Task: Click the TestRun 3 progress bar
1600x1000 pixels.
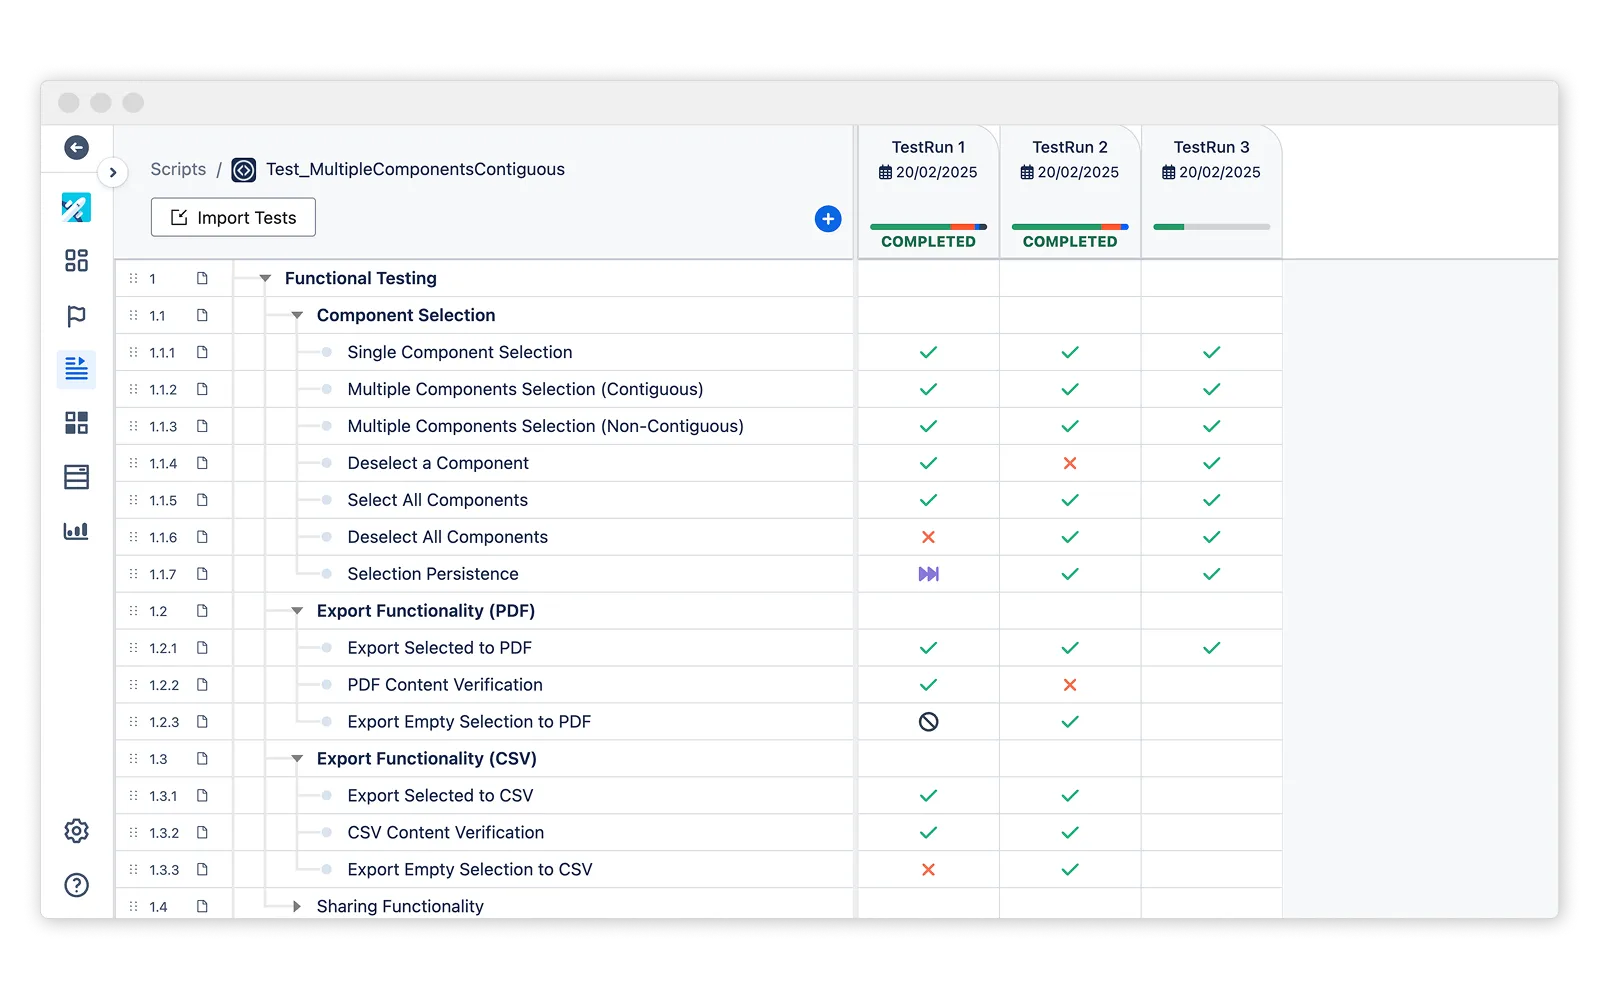Action: pos(1211,227)
